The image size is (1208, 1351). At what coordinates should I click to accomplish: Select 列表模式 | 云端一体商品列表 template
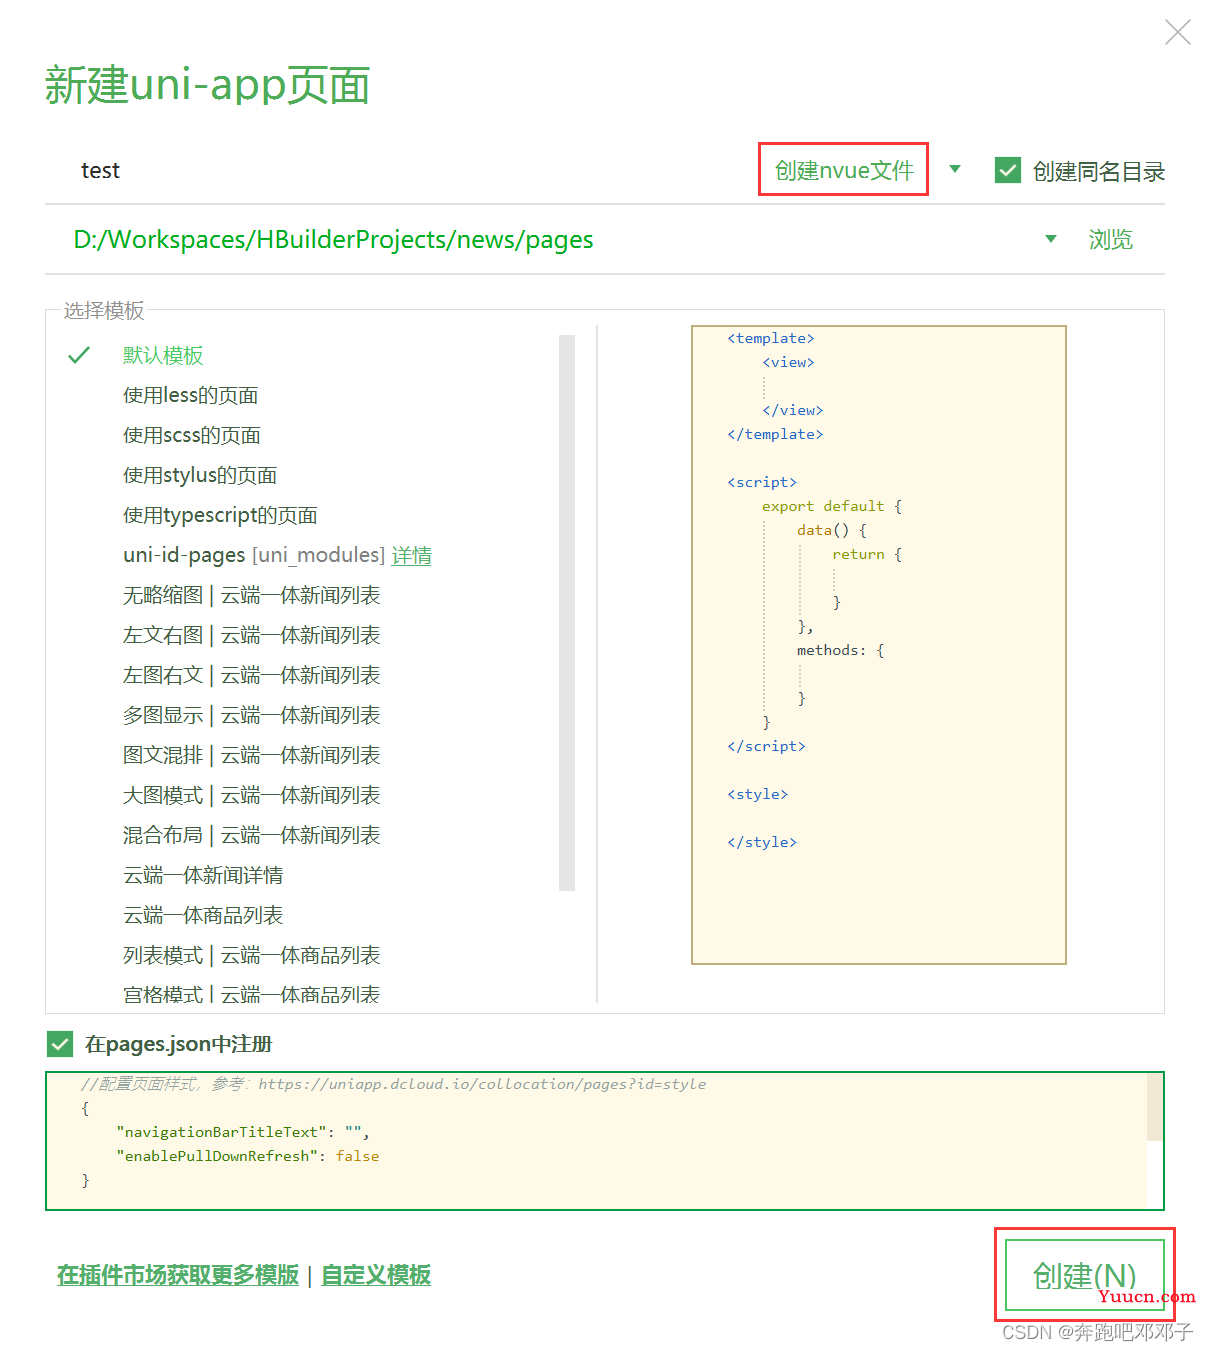coord(251,956)
